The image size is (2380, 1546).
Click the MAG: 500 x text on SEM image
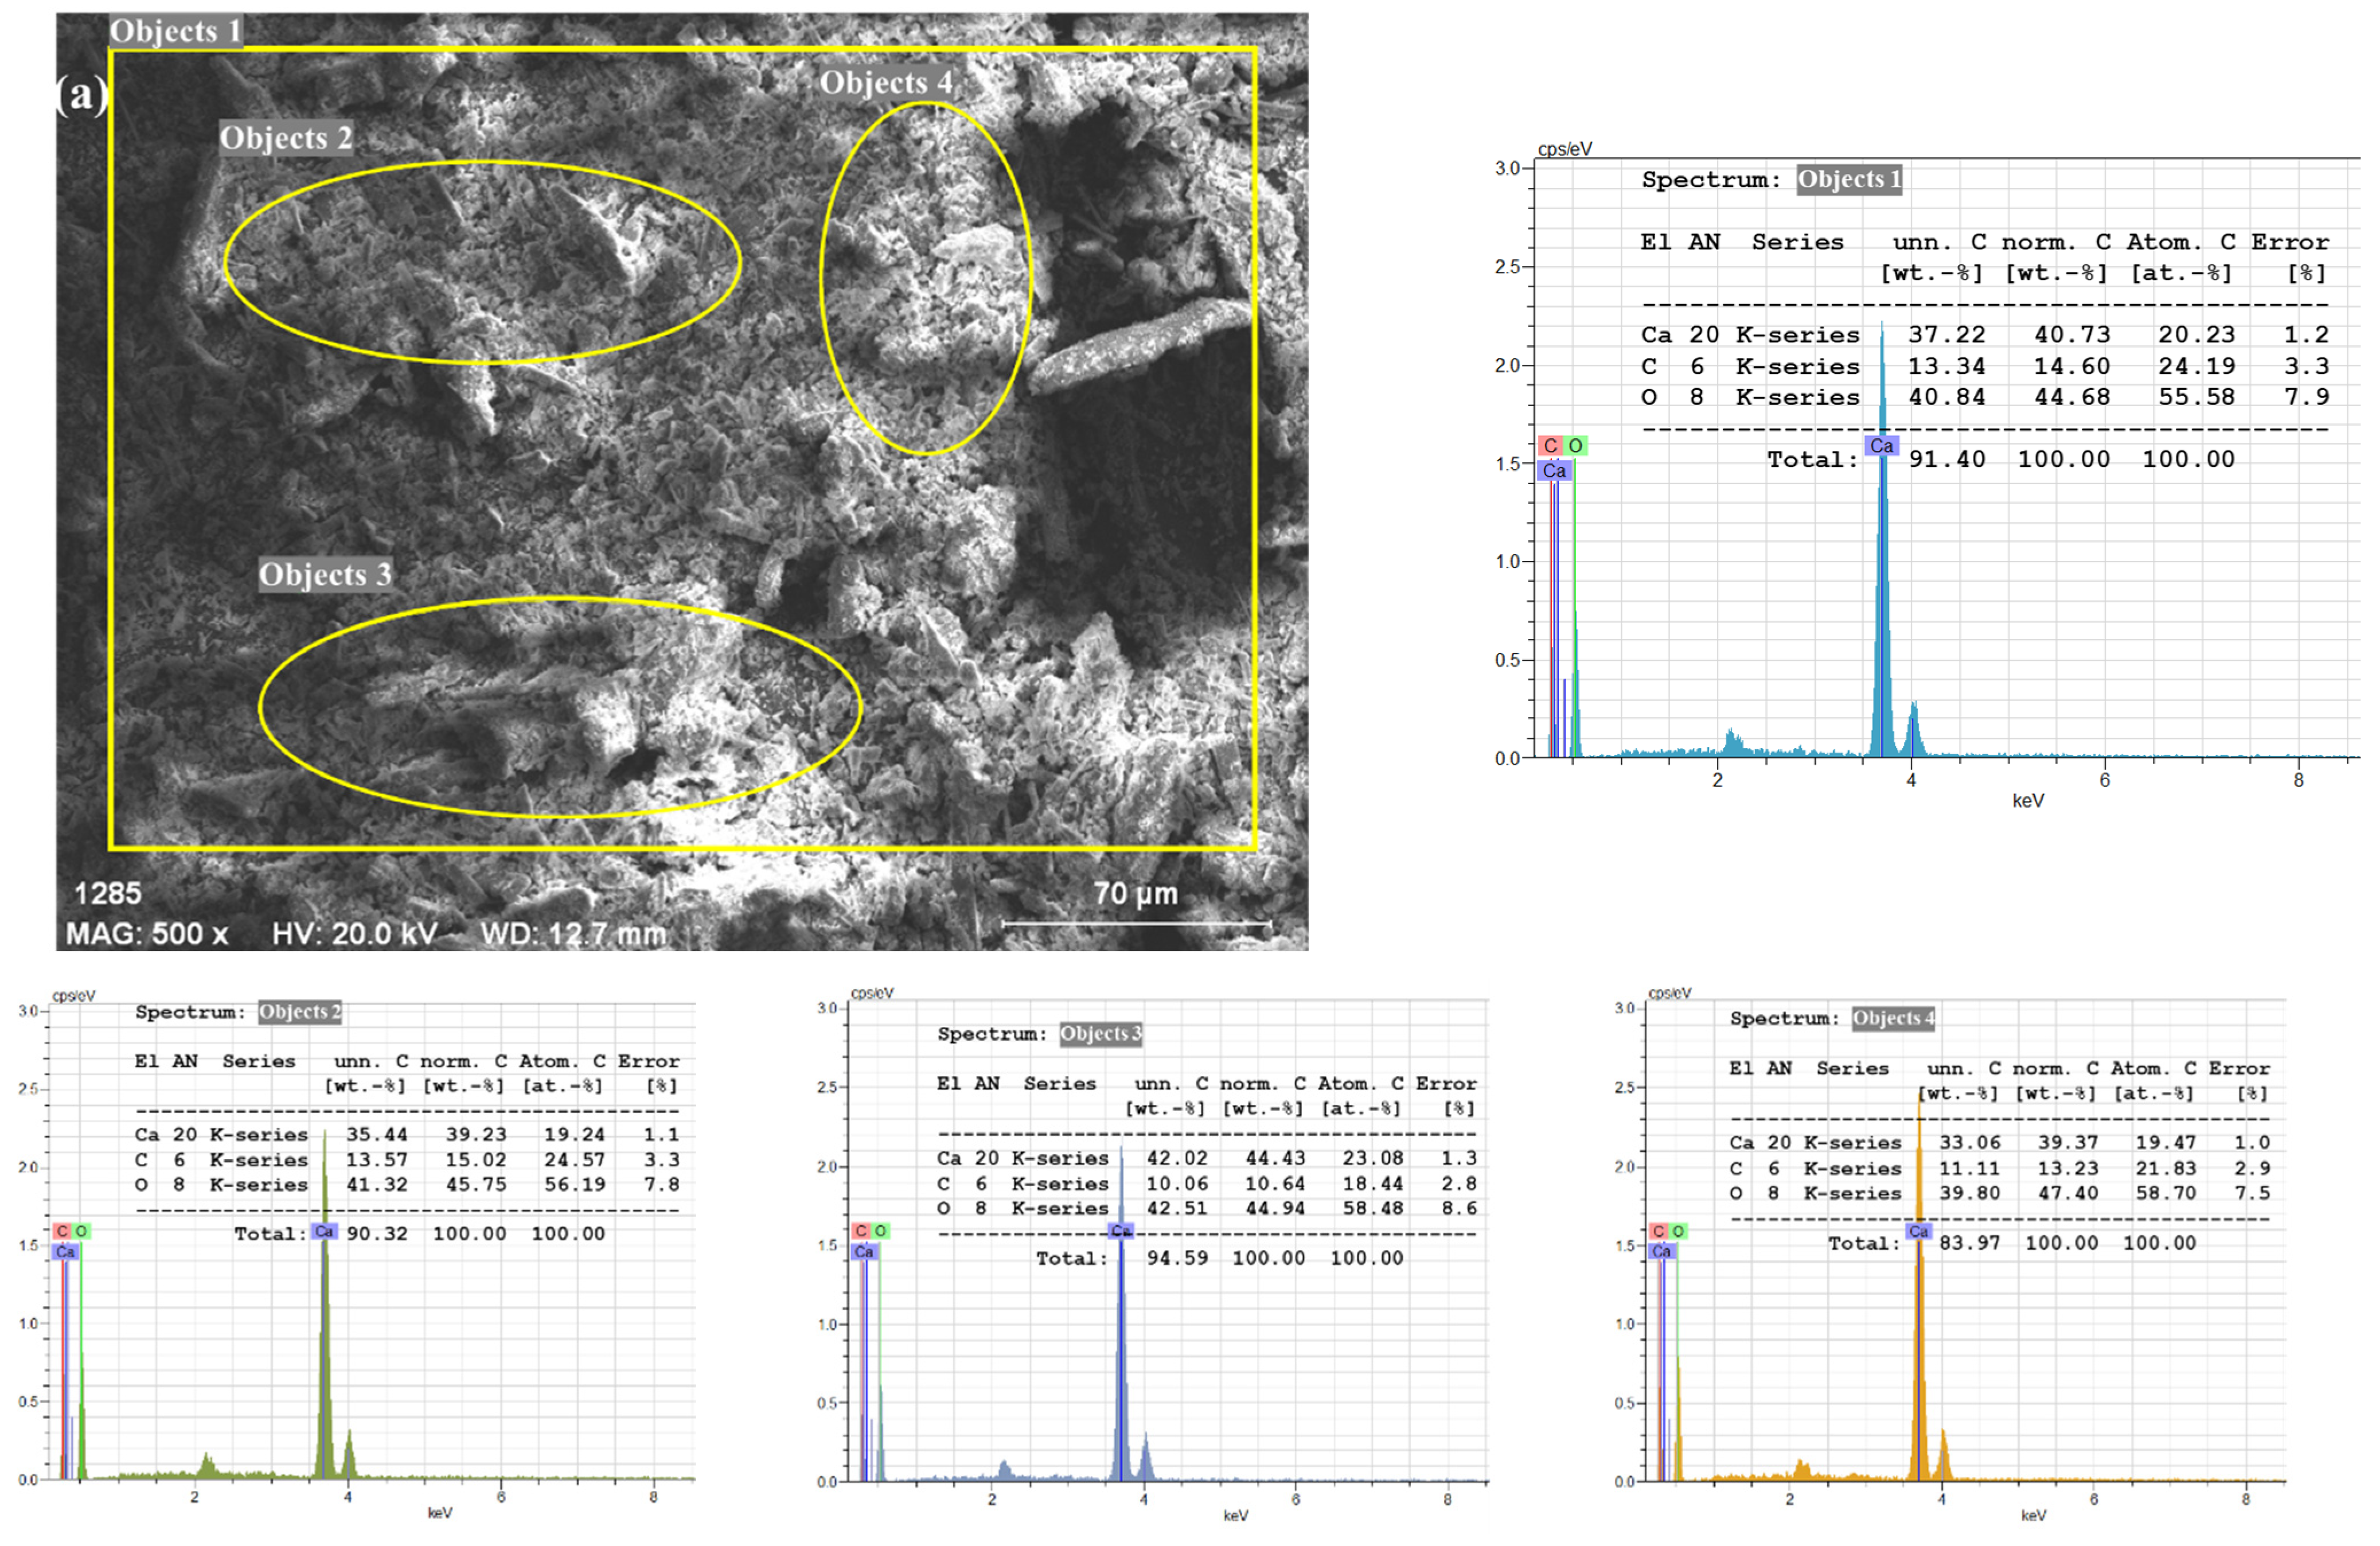[147, 934]
